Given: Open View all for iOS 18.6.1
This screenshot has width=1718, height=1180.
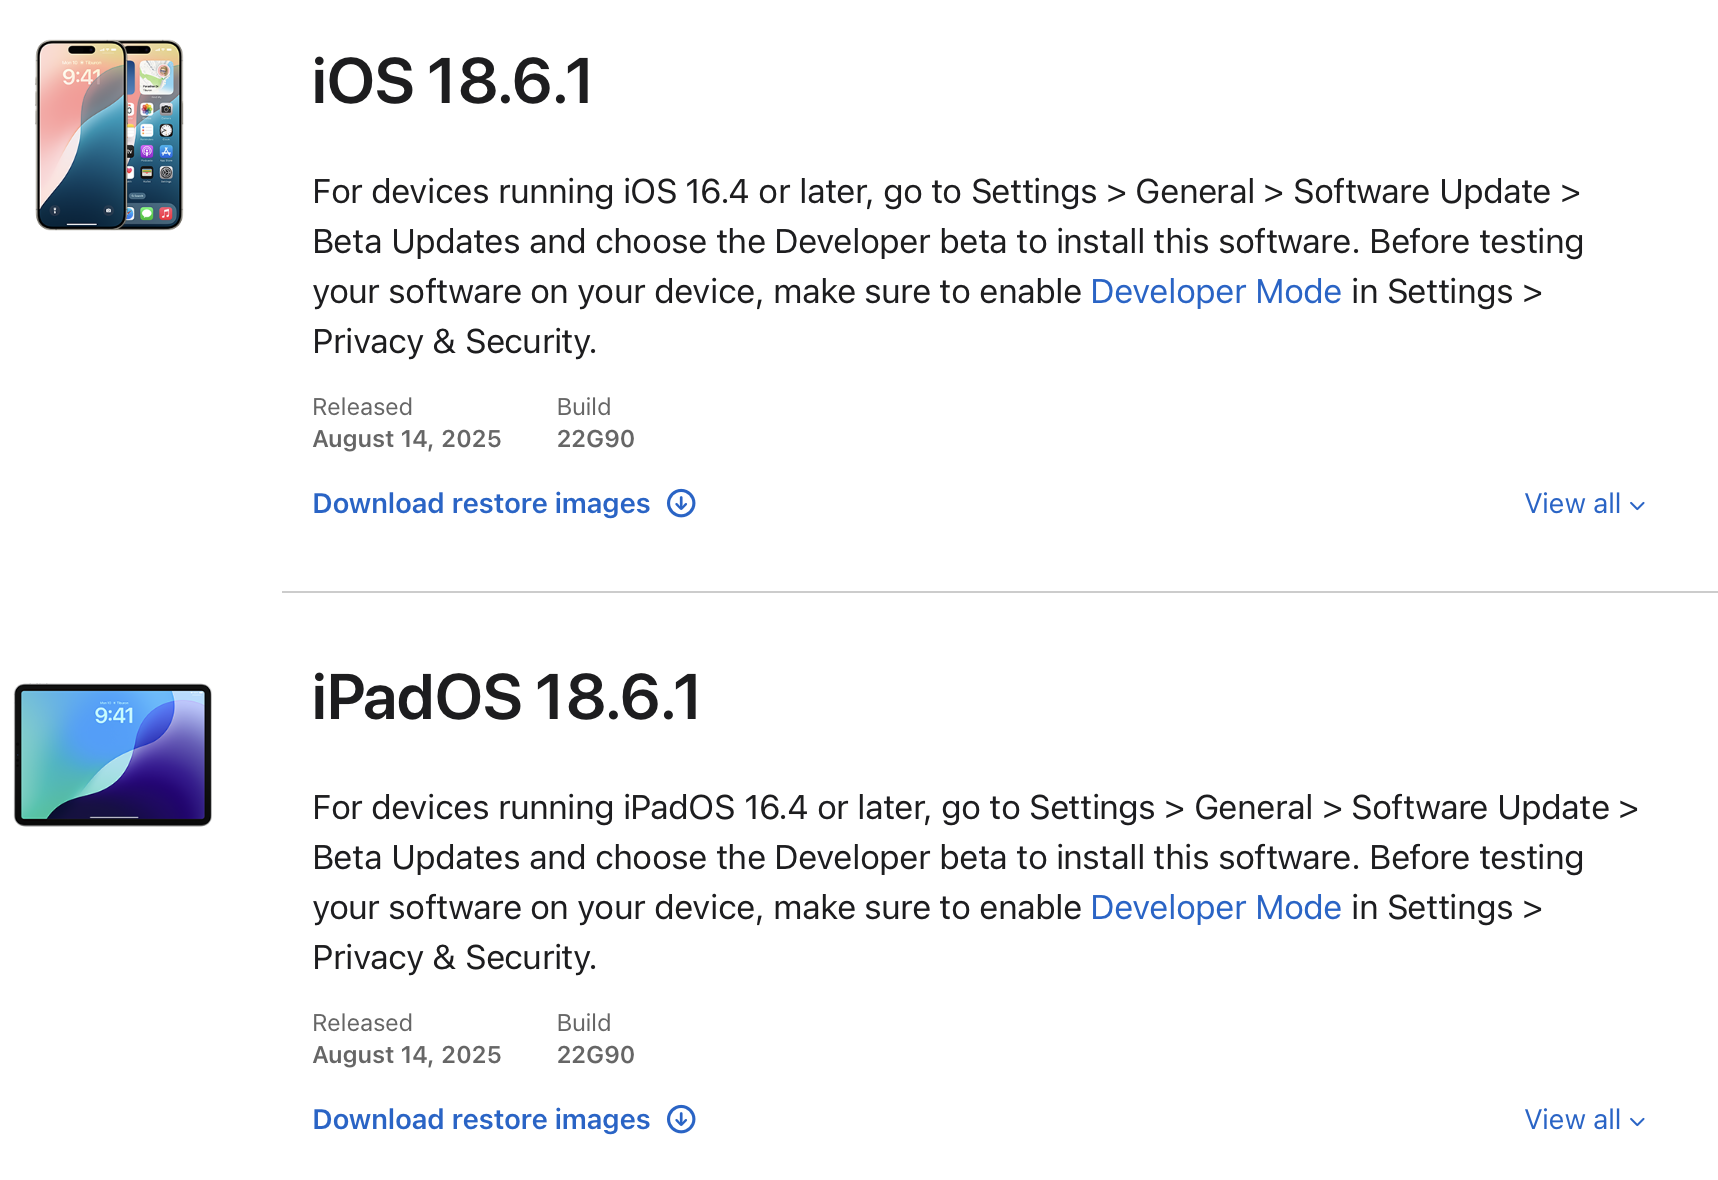Looking at the screenshot, I should [1572, 504].
